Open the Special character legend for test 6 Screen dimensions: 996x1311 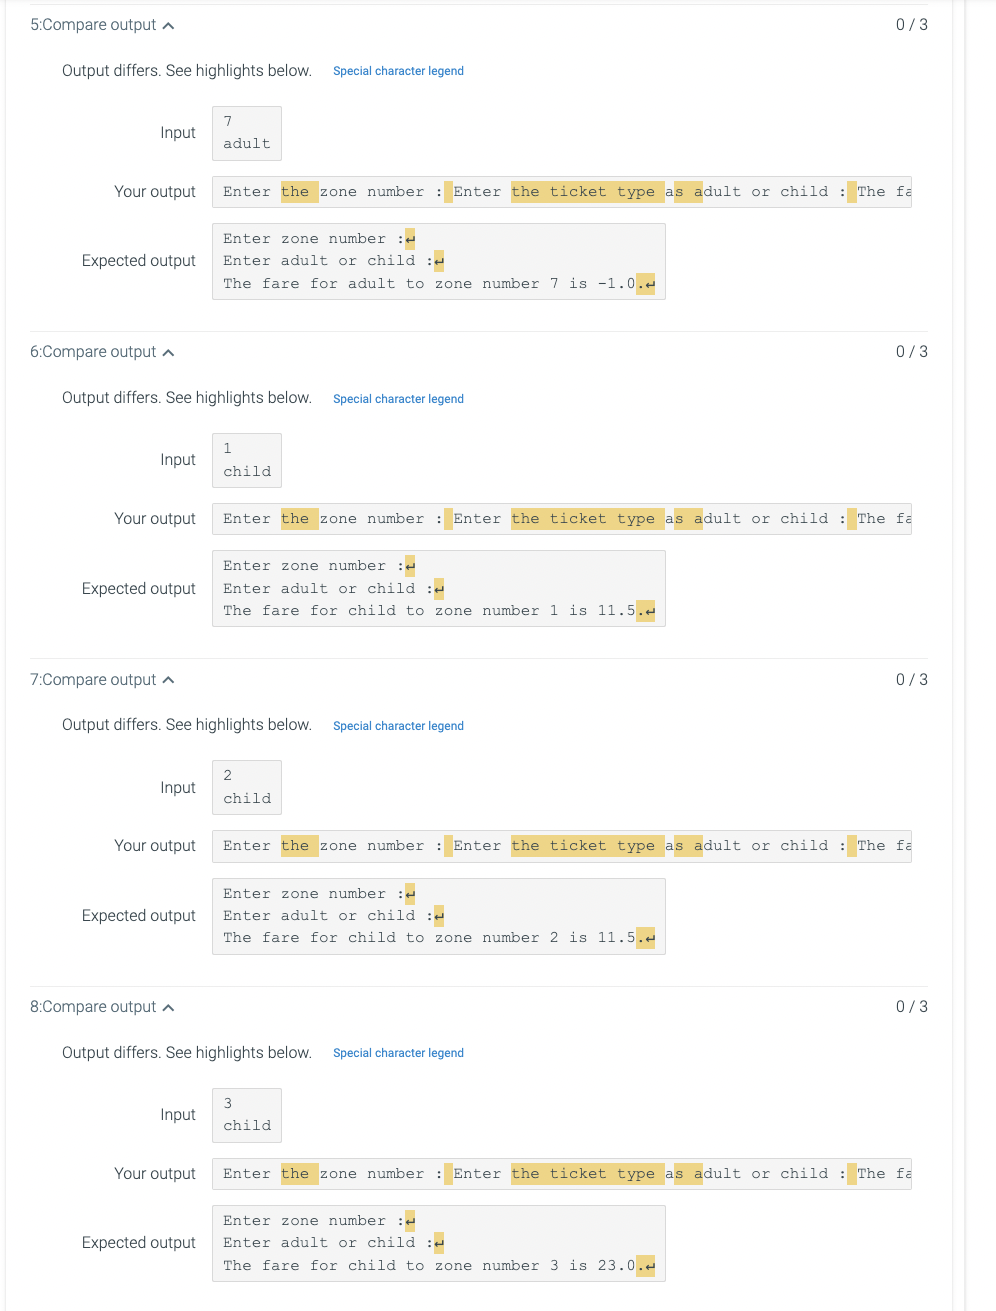(x=398, y=398)
